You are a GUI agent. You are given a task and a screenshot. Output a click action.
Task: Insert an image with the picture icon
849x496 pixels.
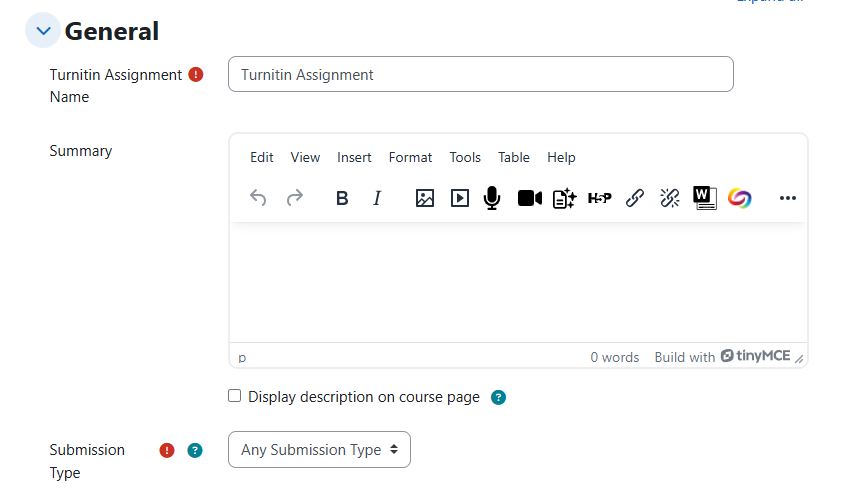click(424, 198)
